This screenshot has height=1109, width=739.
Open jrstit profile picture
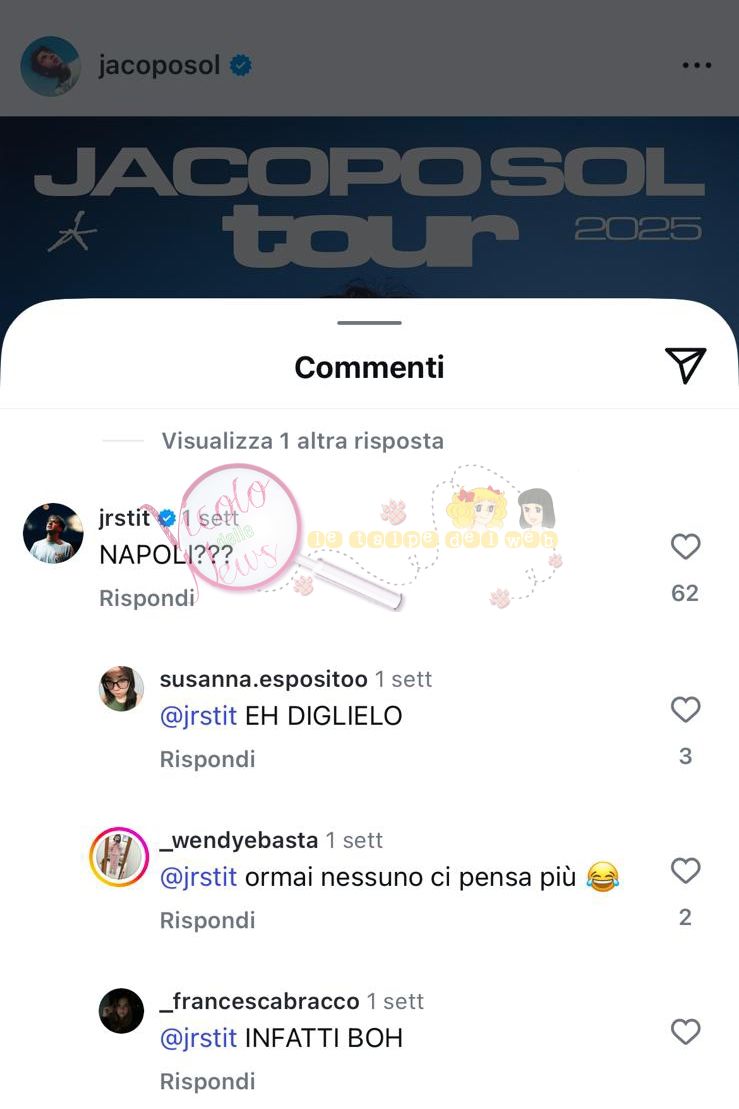coord(53,533)
